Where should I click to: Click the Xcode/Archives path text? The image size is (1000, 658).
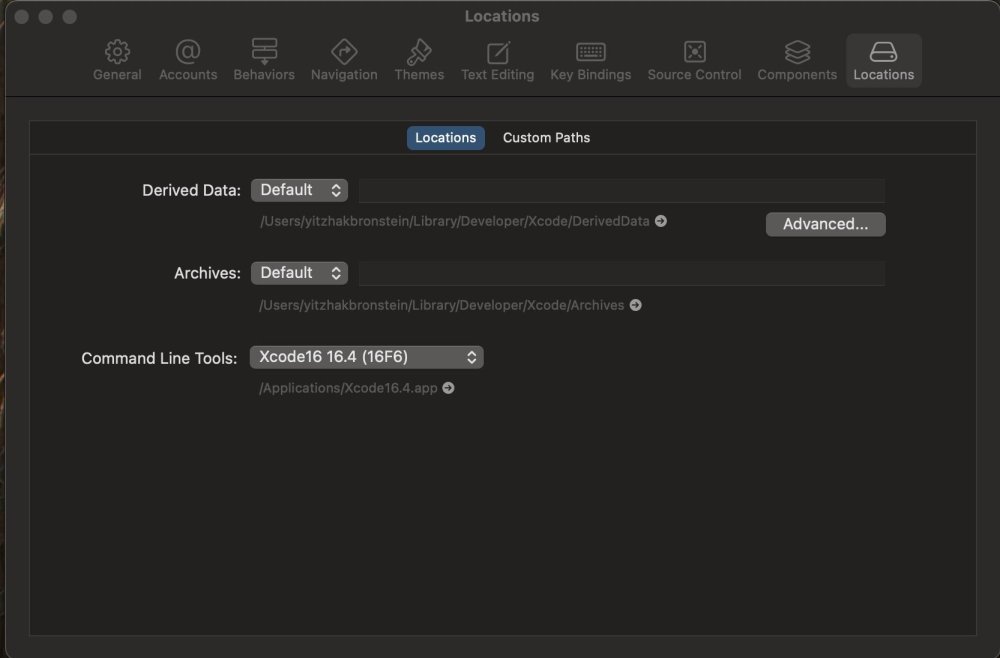point(441,305)
